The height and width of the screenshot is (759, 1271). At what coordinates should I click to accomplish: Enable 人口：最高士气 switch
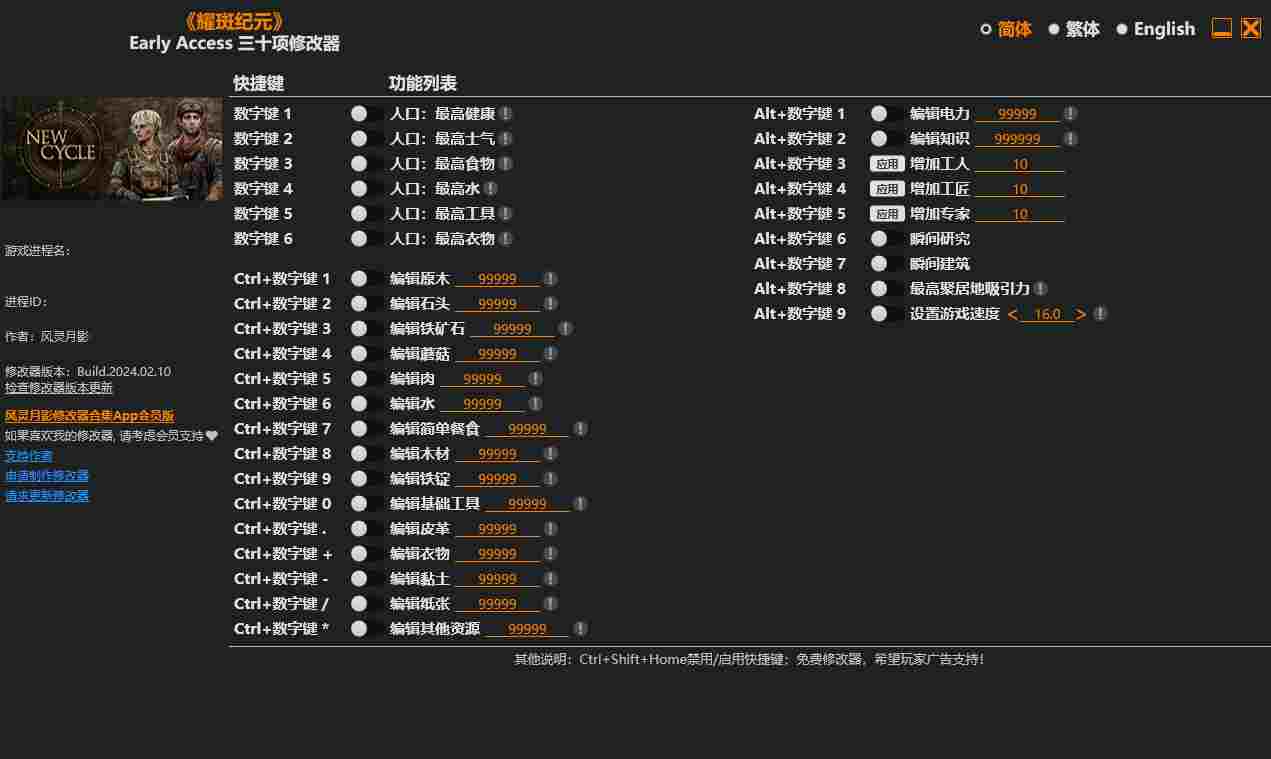(366, 139)
